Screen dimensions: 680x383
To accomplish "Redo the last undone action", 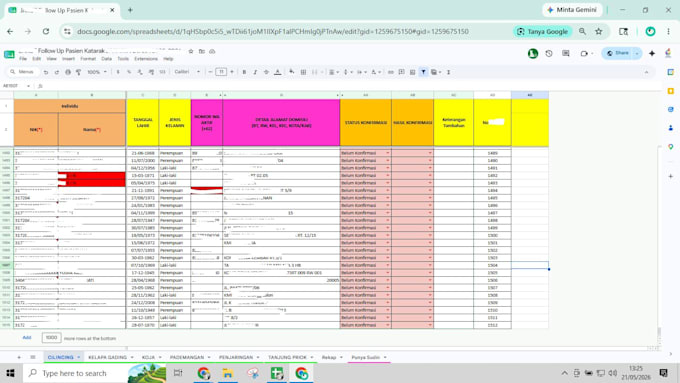I will (x=57, y=72).
